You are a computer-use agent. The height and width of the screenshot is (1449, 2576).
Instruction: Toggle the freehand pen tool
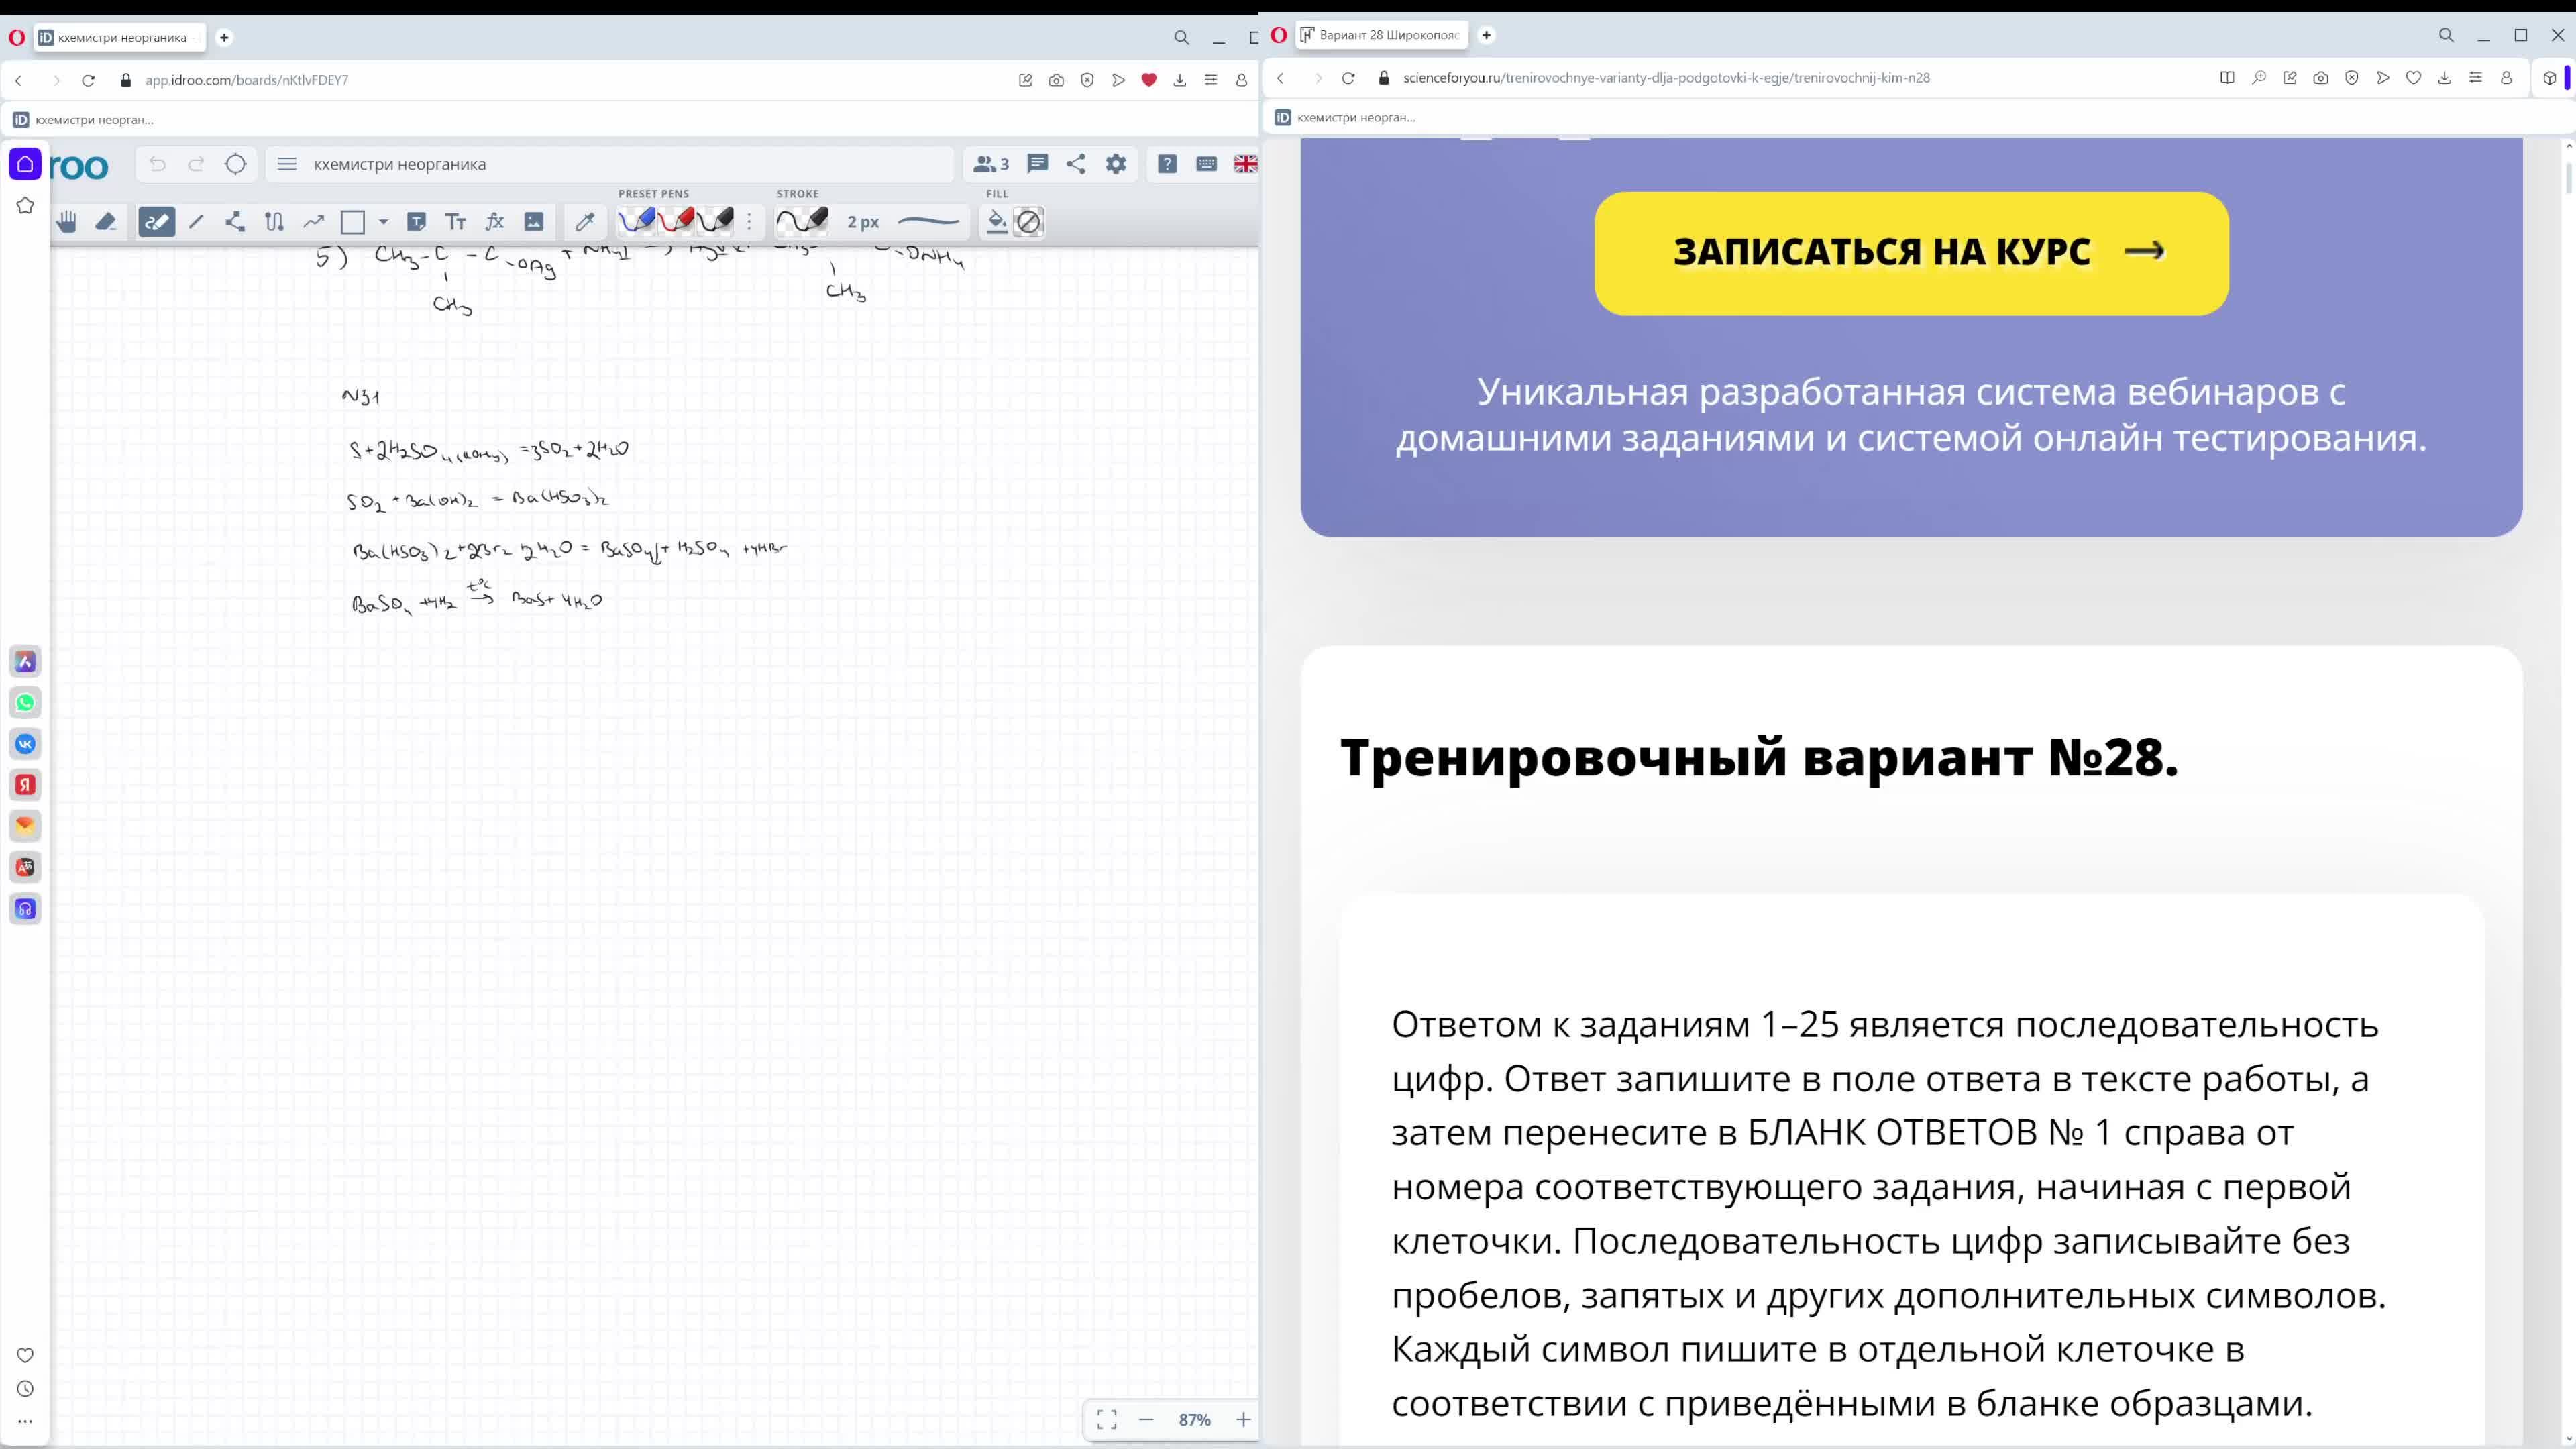click(157, 222)
